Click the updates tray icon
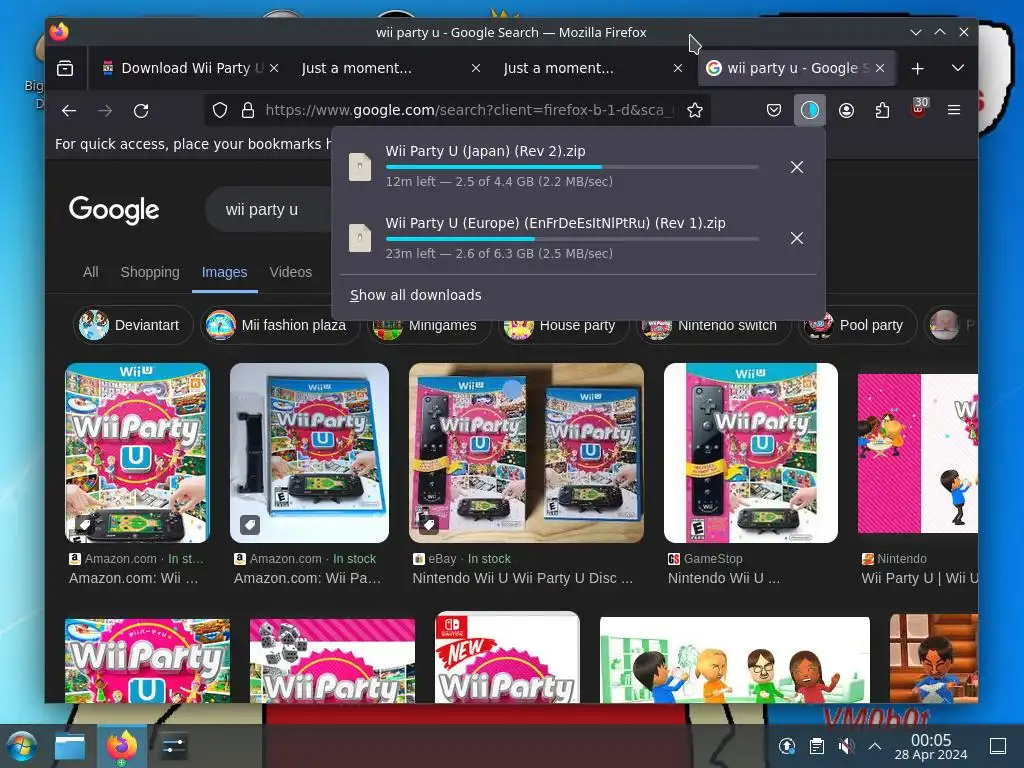Image resolution: width=1024 pixels, height=768 pixels. coord(787,746)
